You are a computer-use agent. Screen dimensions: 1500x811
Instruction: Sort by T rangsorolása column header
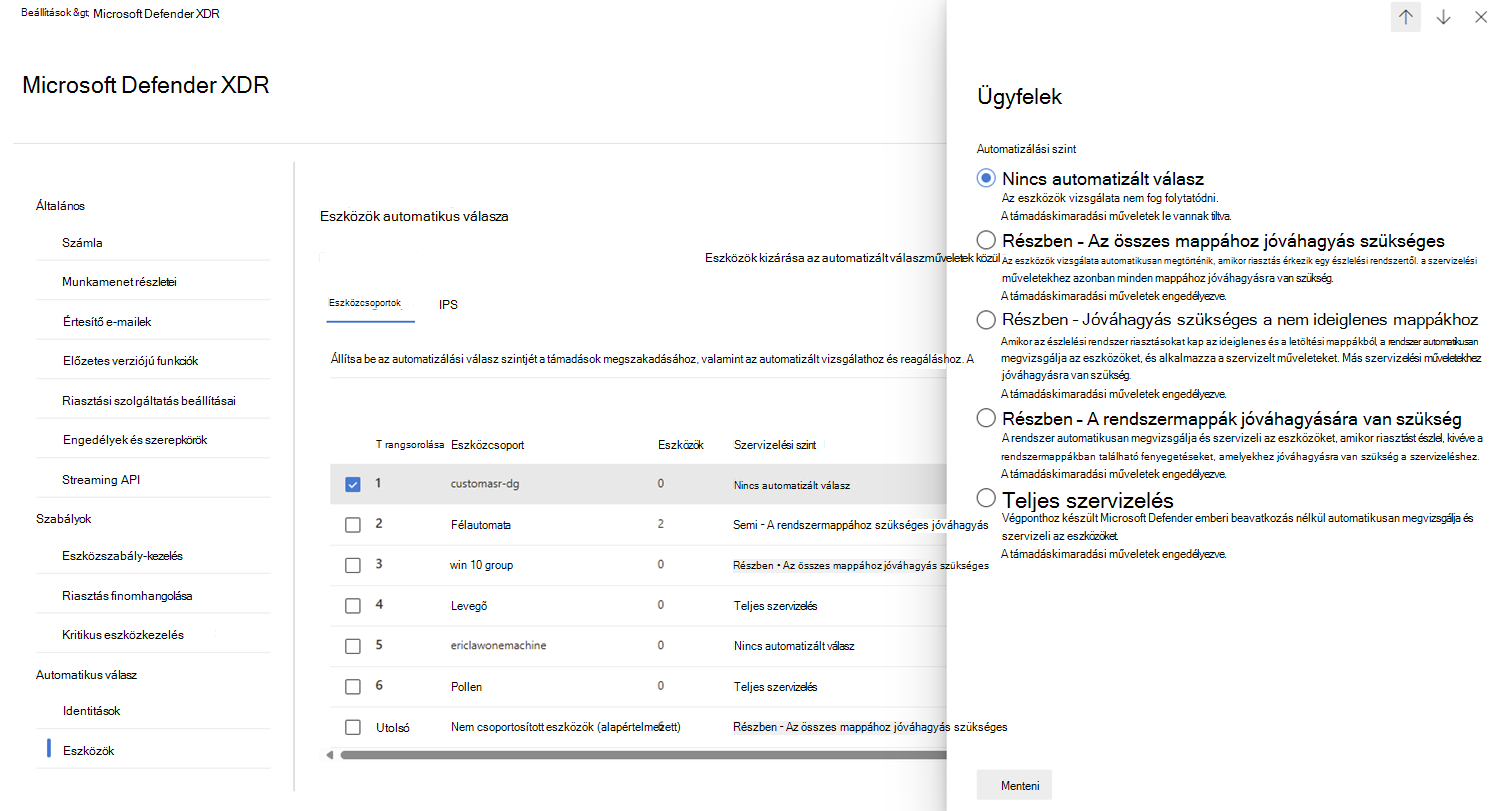[x=409, y=444]
